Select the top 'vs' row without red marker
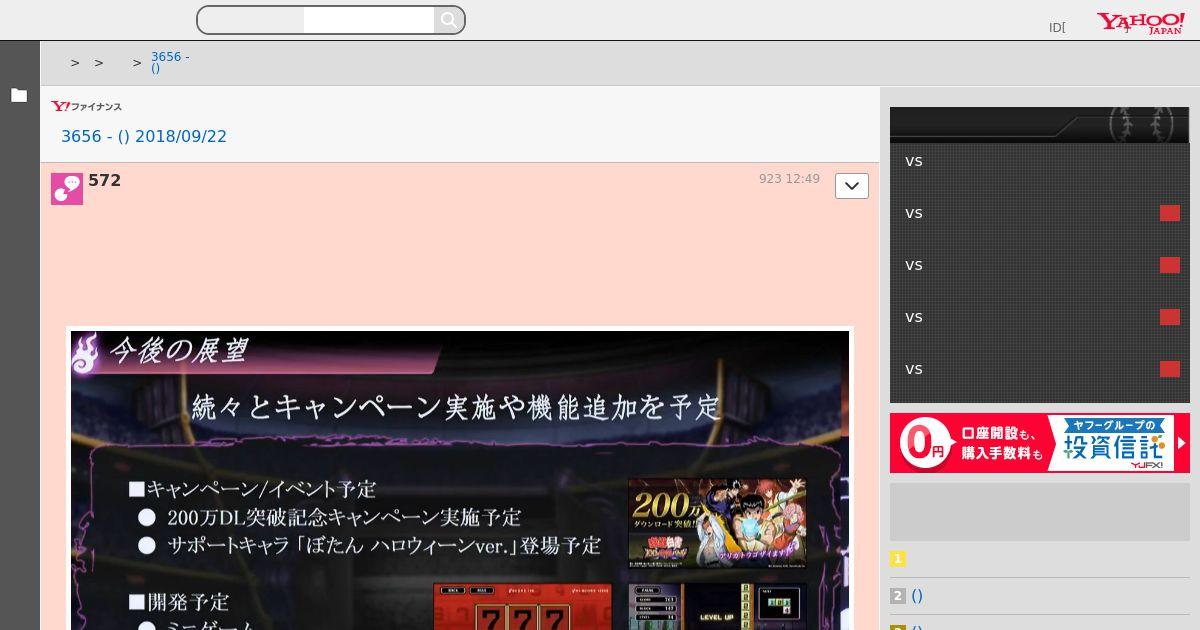Viewport: 1200px width, 630px height. [1040, 161]
